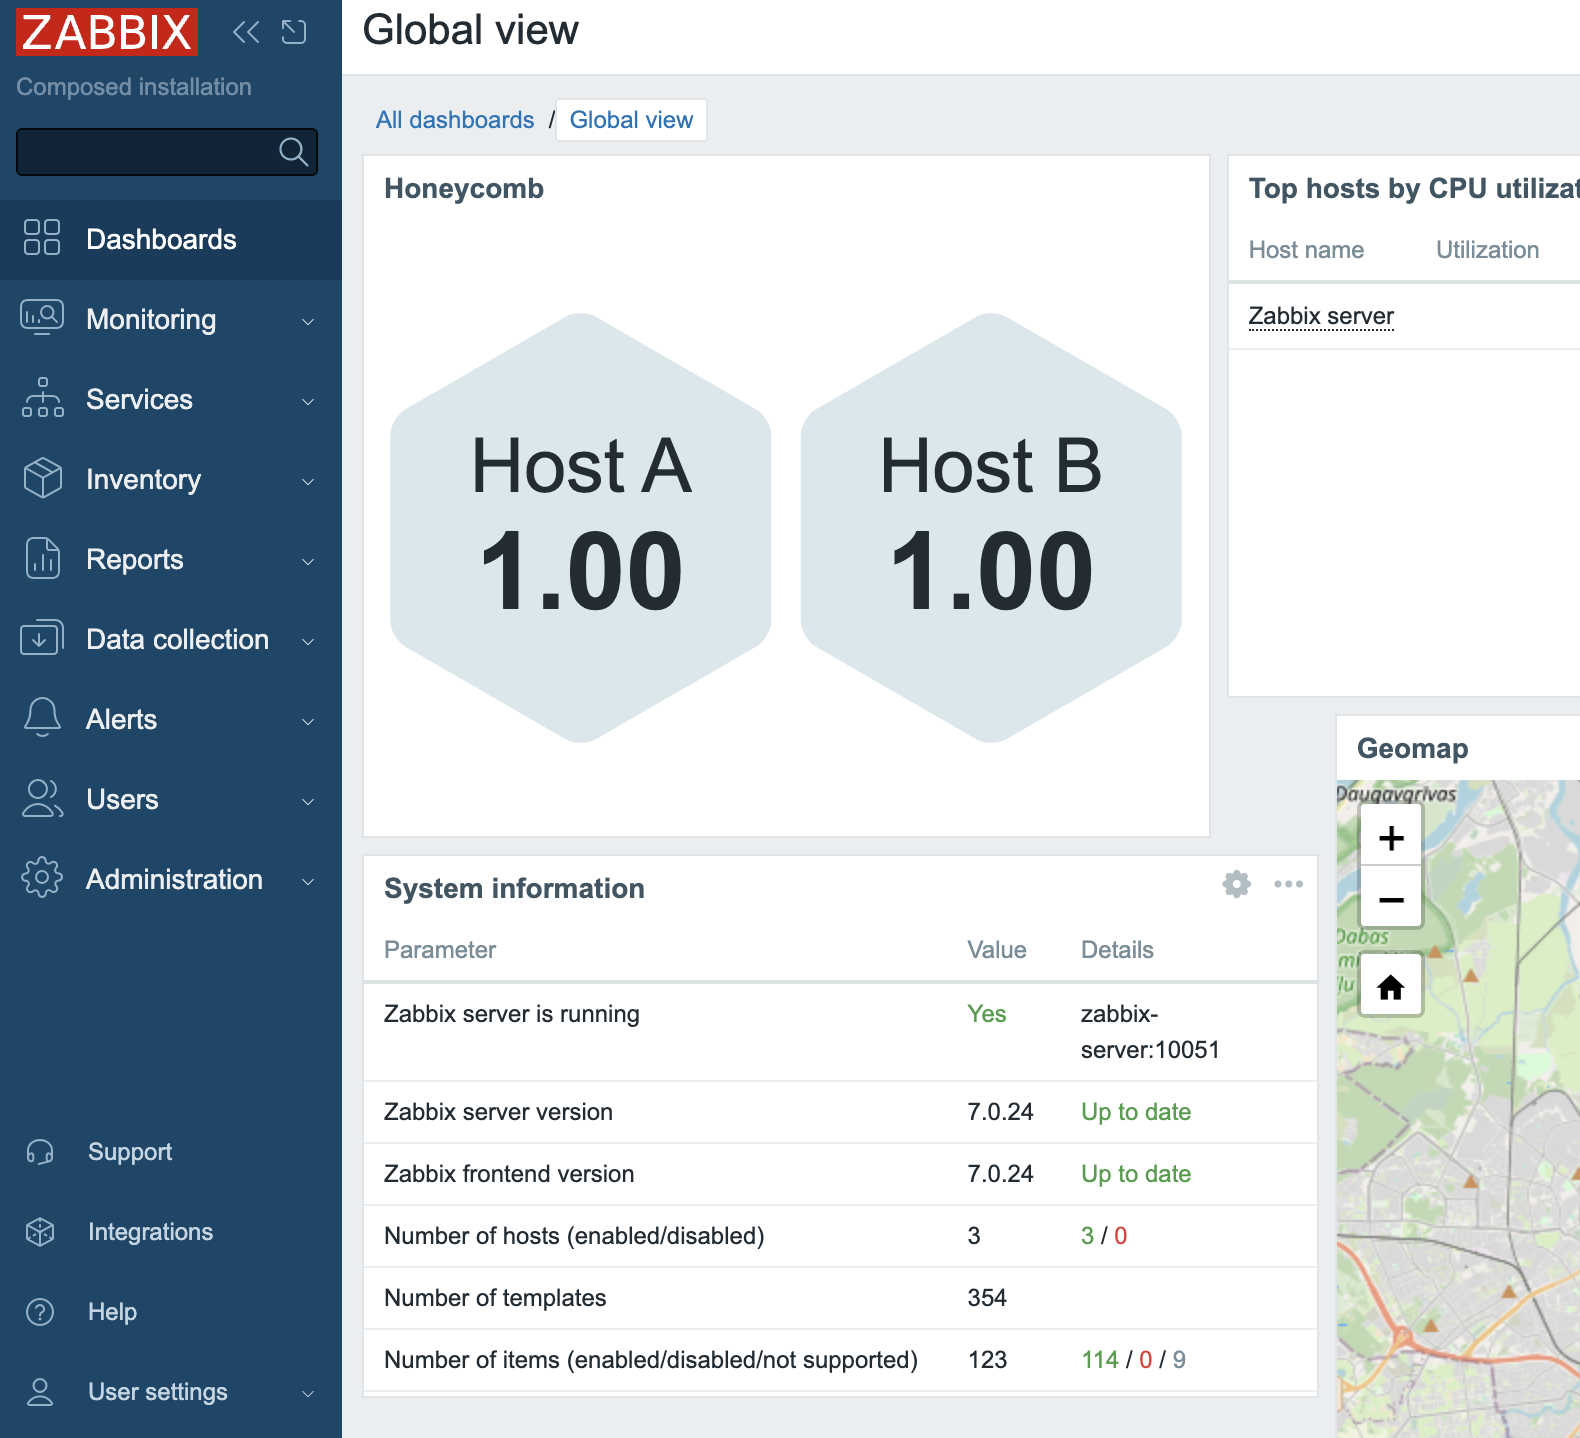This screenshot has width=1580, height=1438.
Task: Click the search magnifier icon
Action: 293,152
